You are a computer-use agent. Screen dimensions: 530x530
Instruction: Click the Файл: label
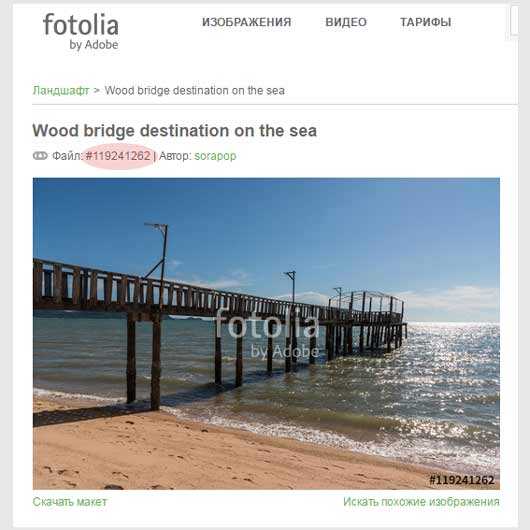[x=67, y=156]
